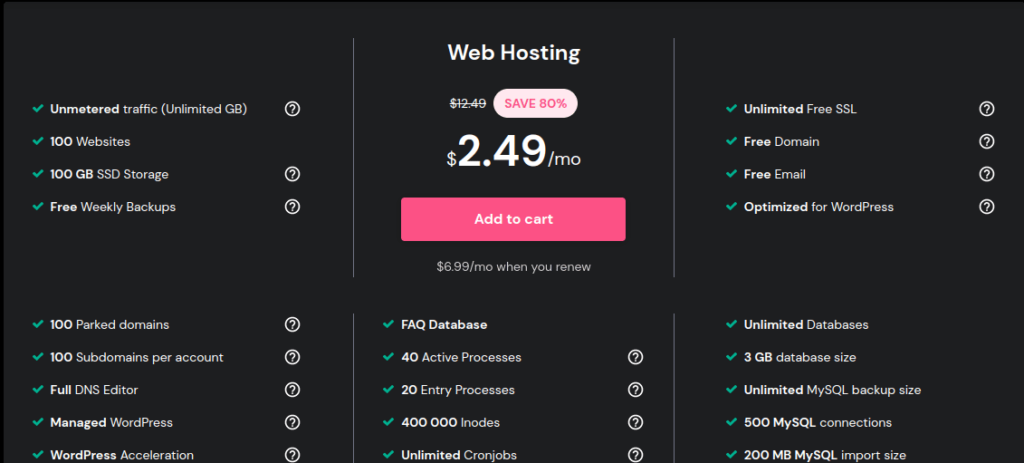Click the help icon next to Full DNS Editor
1024x463 pixels.
[x=292, y=390]
